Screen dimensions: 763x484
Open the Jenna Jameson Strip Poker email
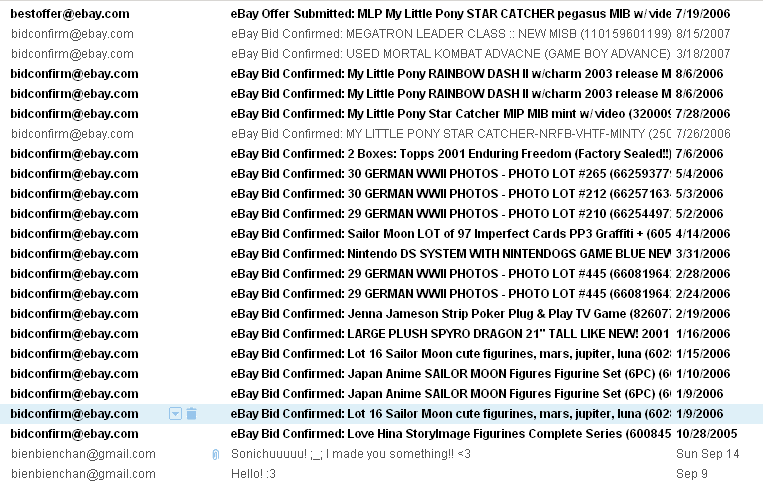coord(451,314)
